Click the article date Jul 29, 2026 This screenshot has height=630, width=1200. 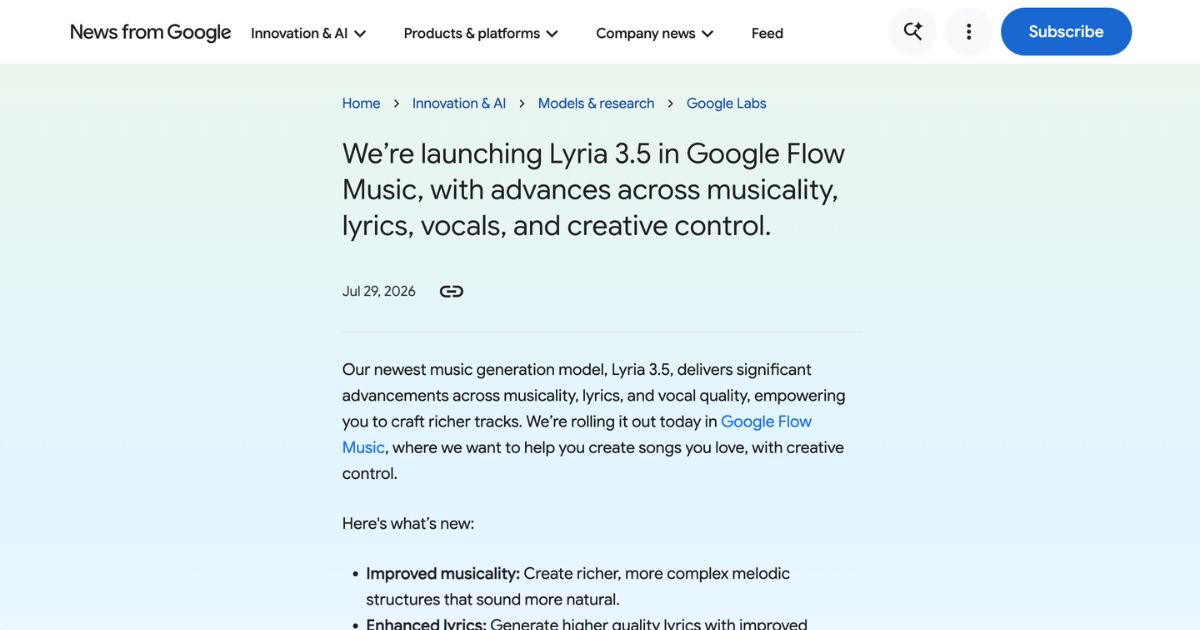click(379, 291)
